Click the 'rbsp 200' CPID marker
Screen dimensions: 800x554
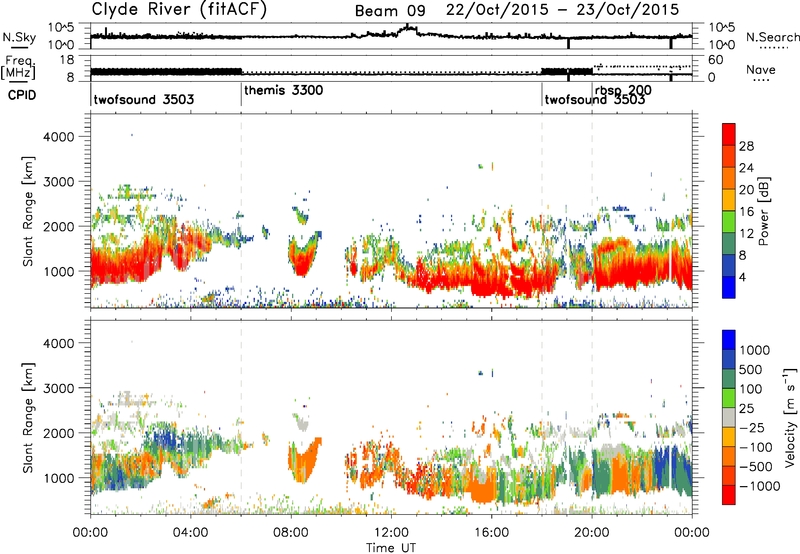(623, 90)
